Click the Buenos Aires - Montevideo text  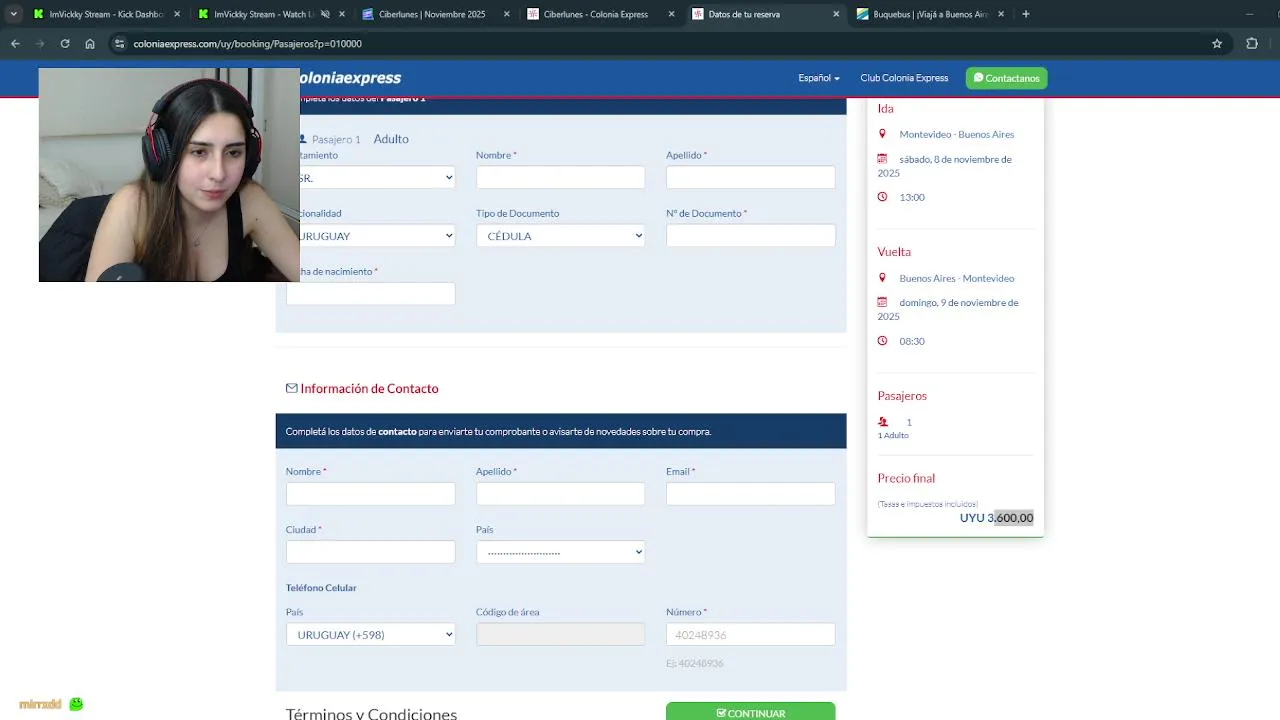click(956, 278)
